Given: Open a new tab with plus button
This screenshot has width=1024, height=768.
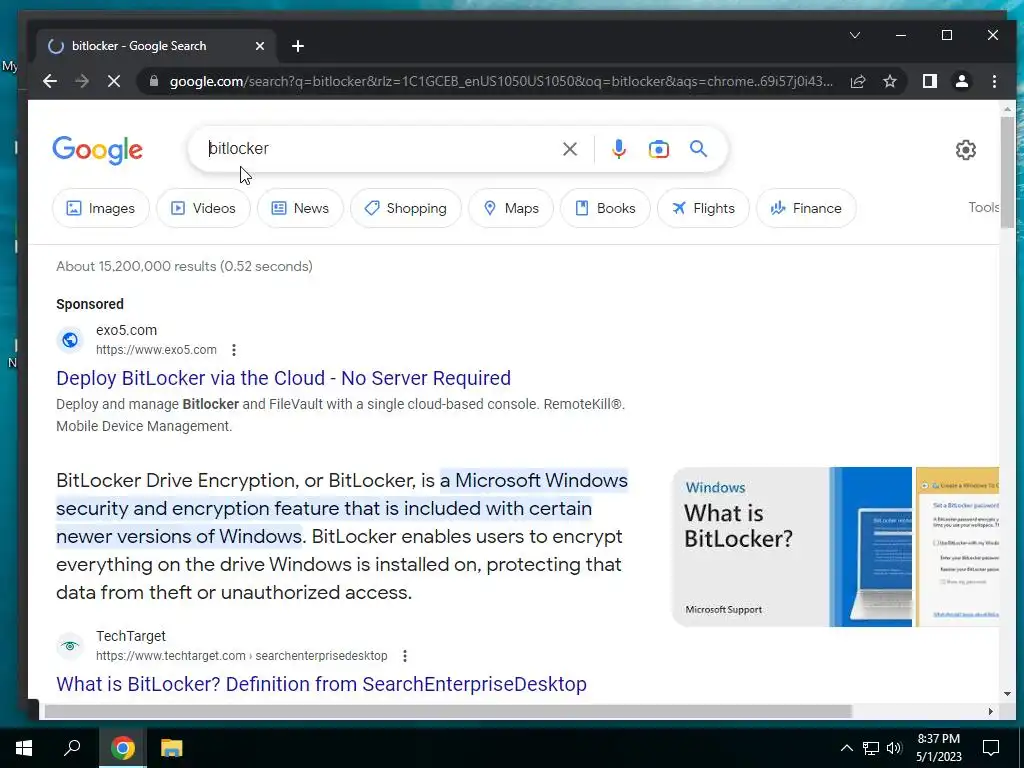Looking at the screenshot, I should tap(298, 46).
